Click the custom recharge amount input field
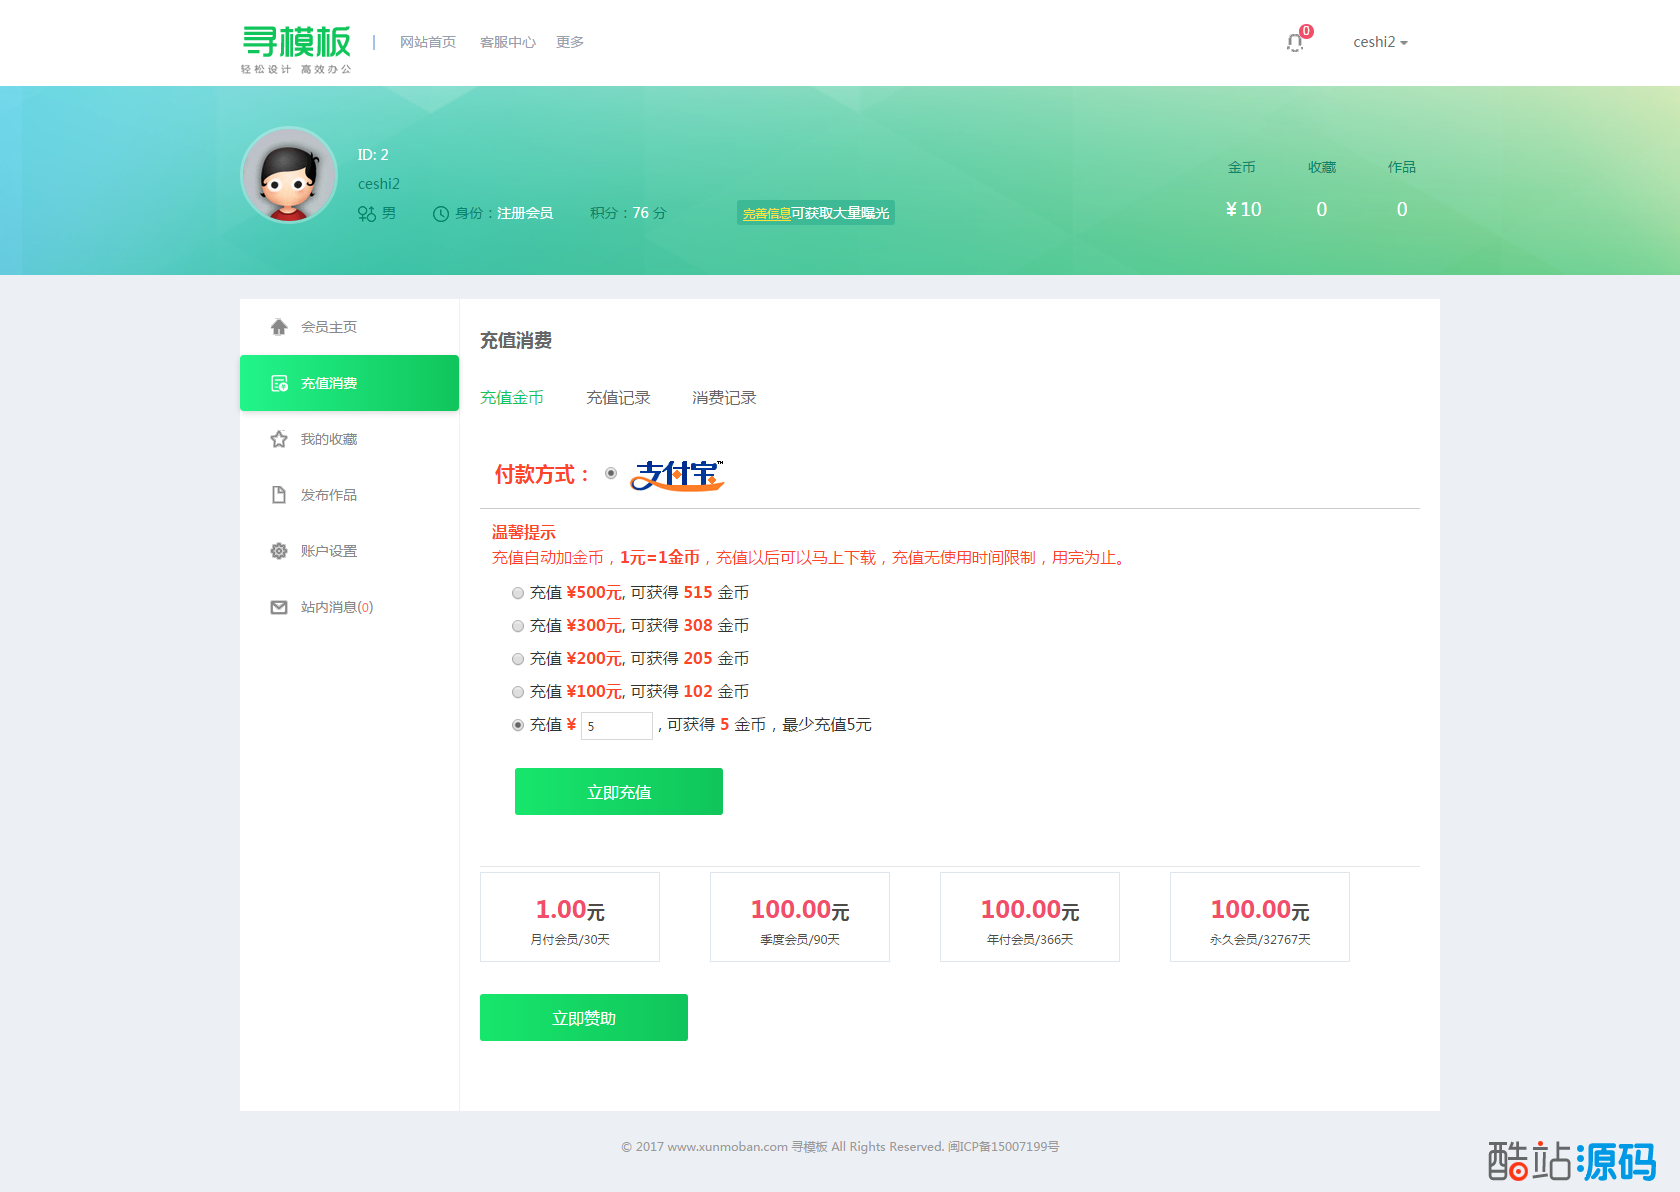The image size is (1680, 1192). [617, 726]
